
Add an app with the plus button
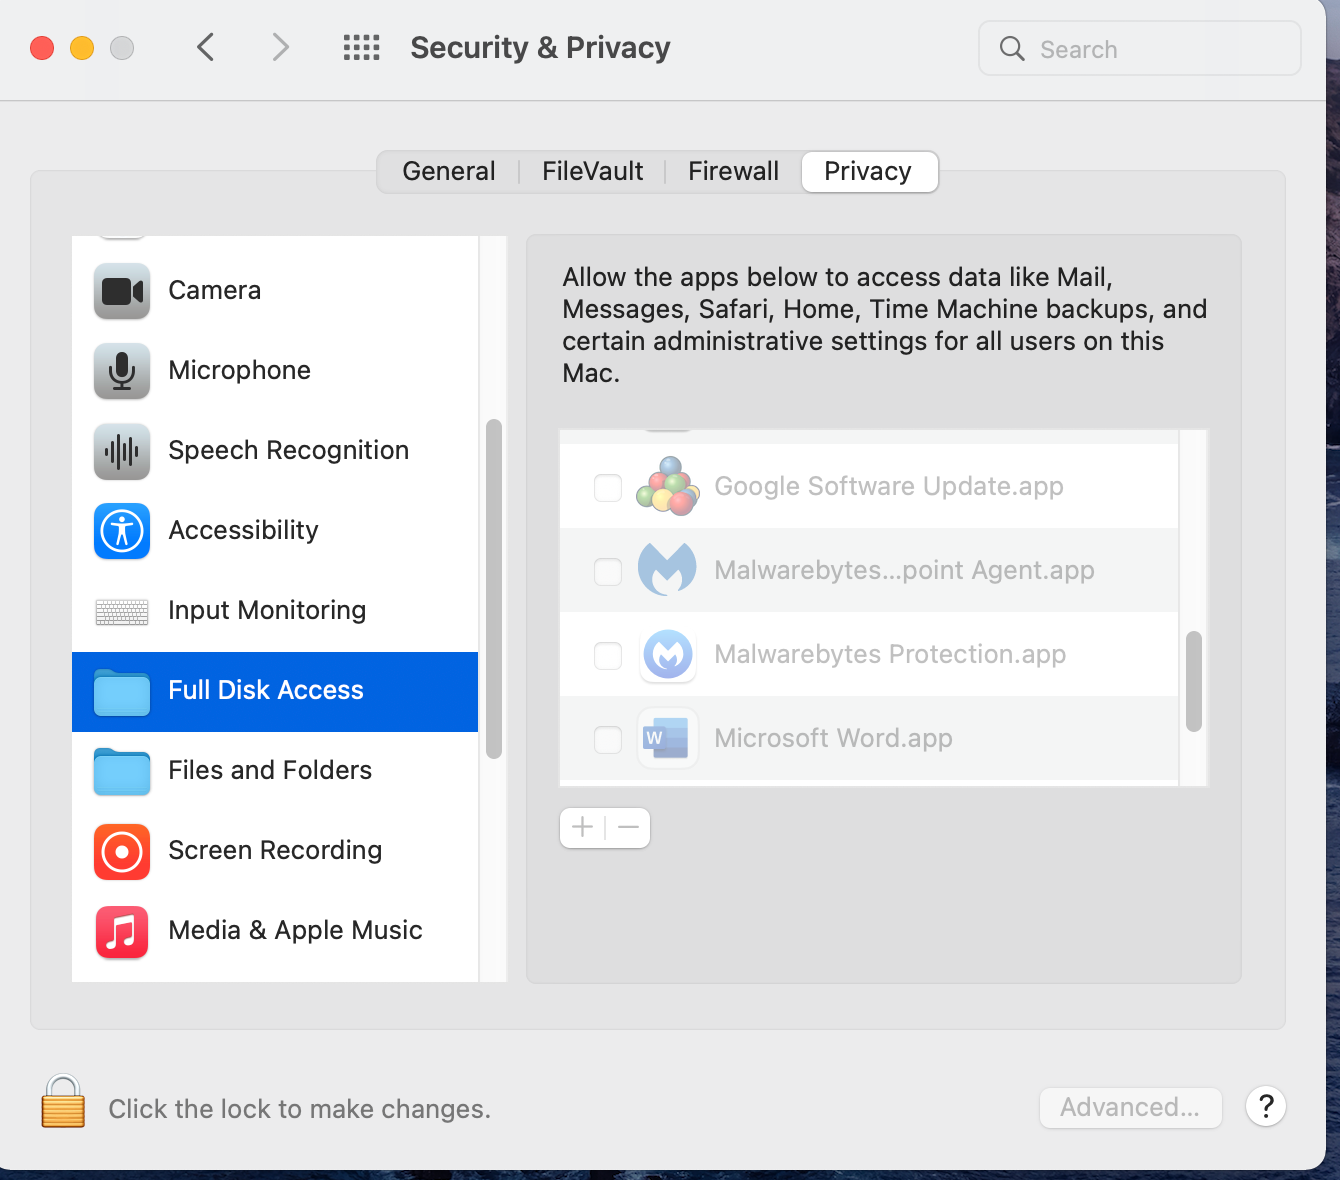click(583, 828)
